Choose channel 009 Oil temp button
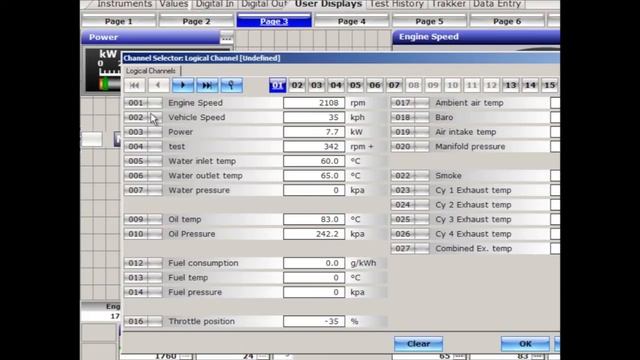 click(143, 220)
